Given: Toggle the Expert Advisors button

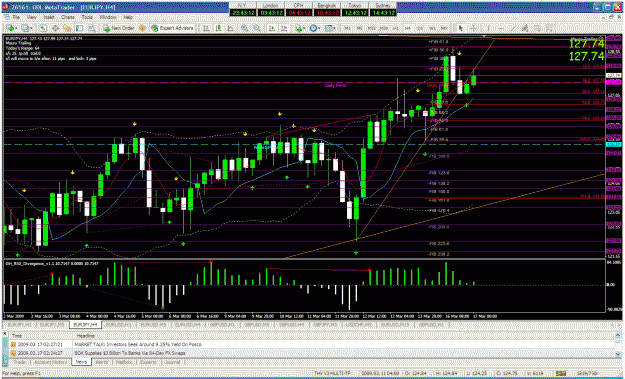Looking at the screenshot, I should (173, 28).
